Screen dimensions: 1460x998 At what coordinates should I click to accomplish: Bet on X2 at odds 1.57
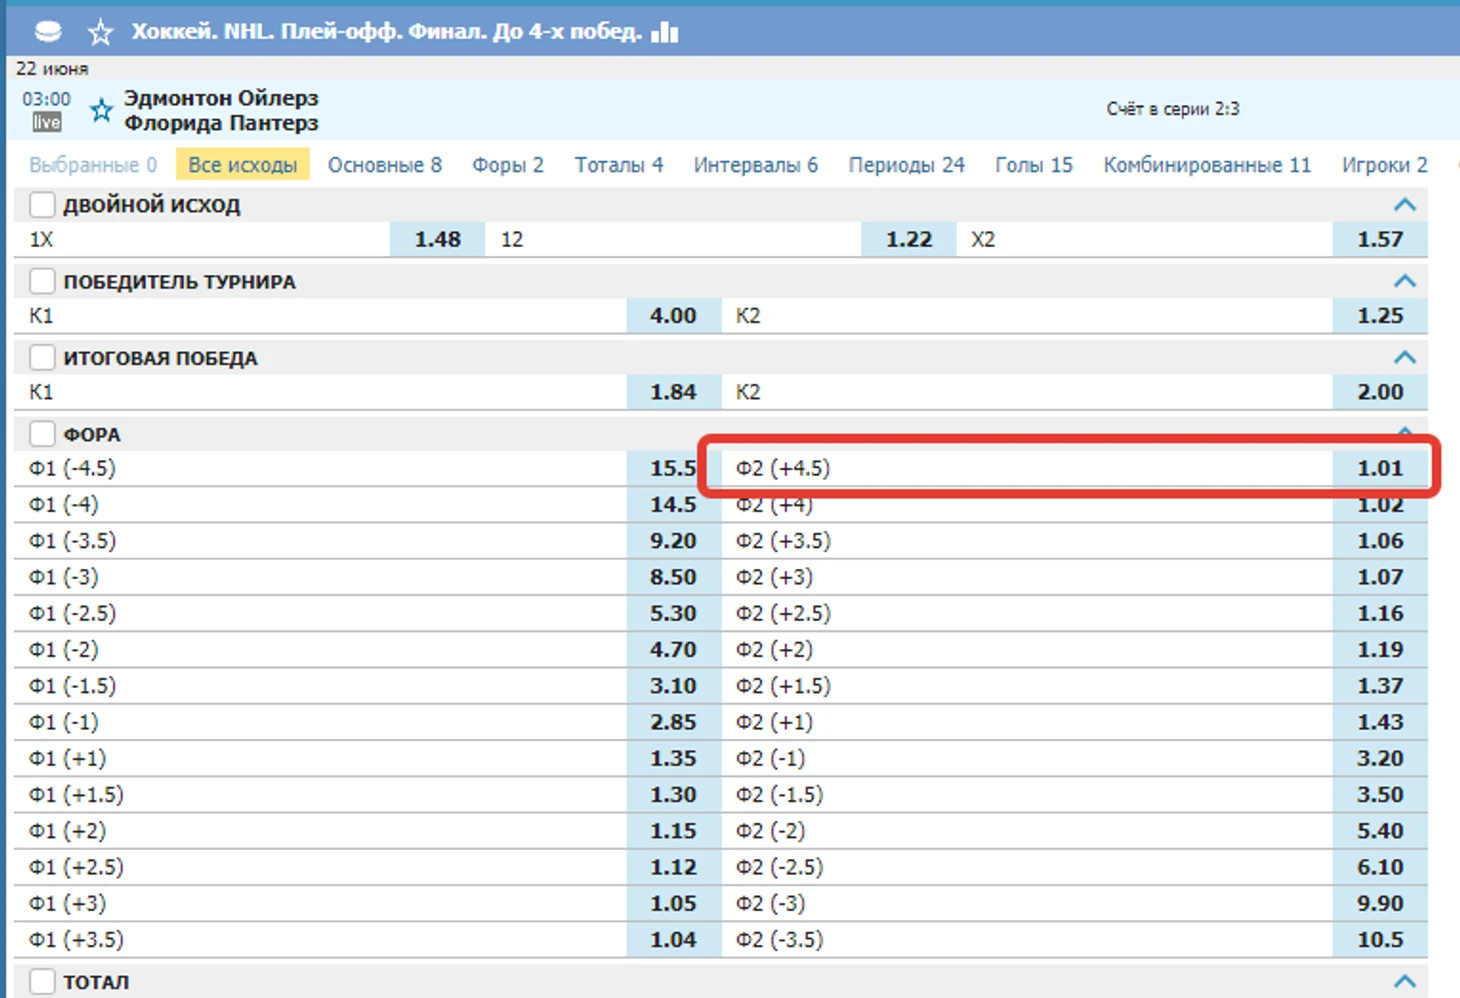pyautogui.click(x=1380, y=240)
